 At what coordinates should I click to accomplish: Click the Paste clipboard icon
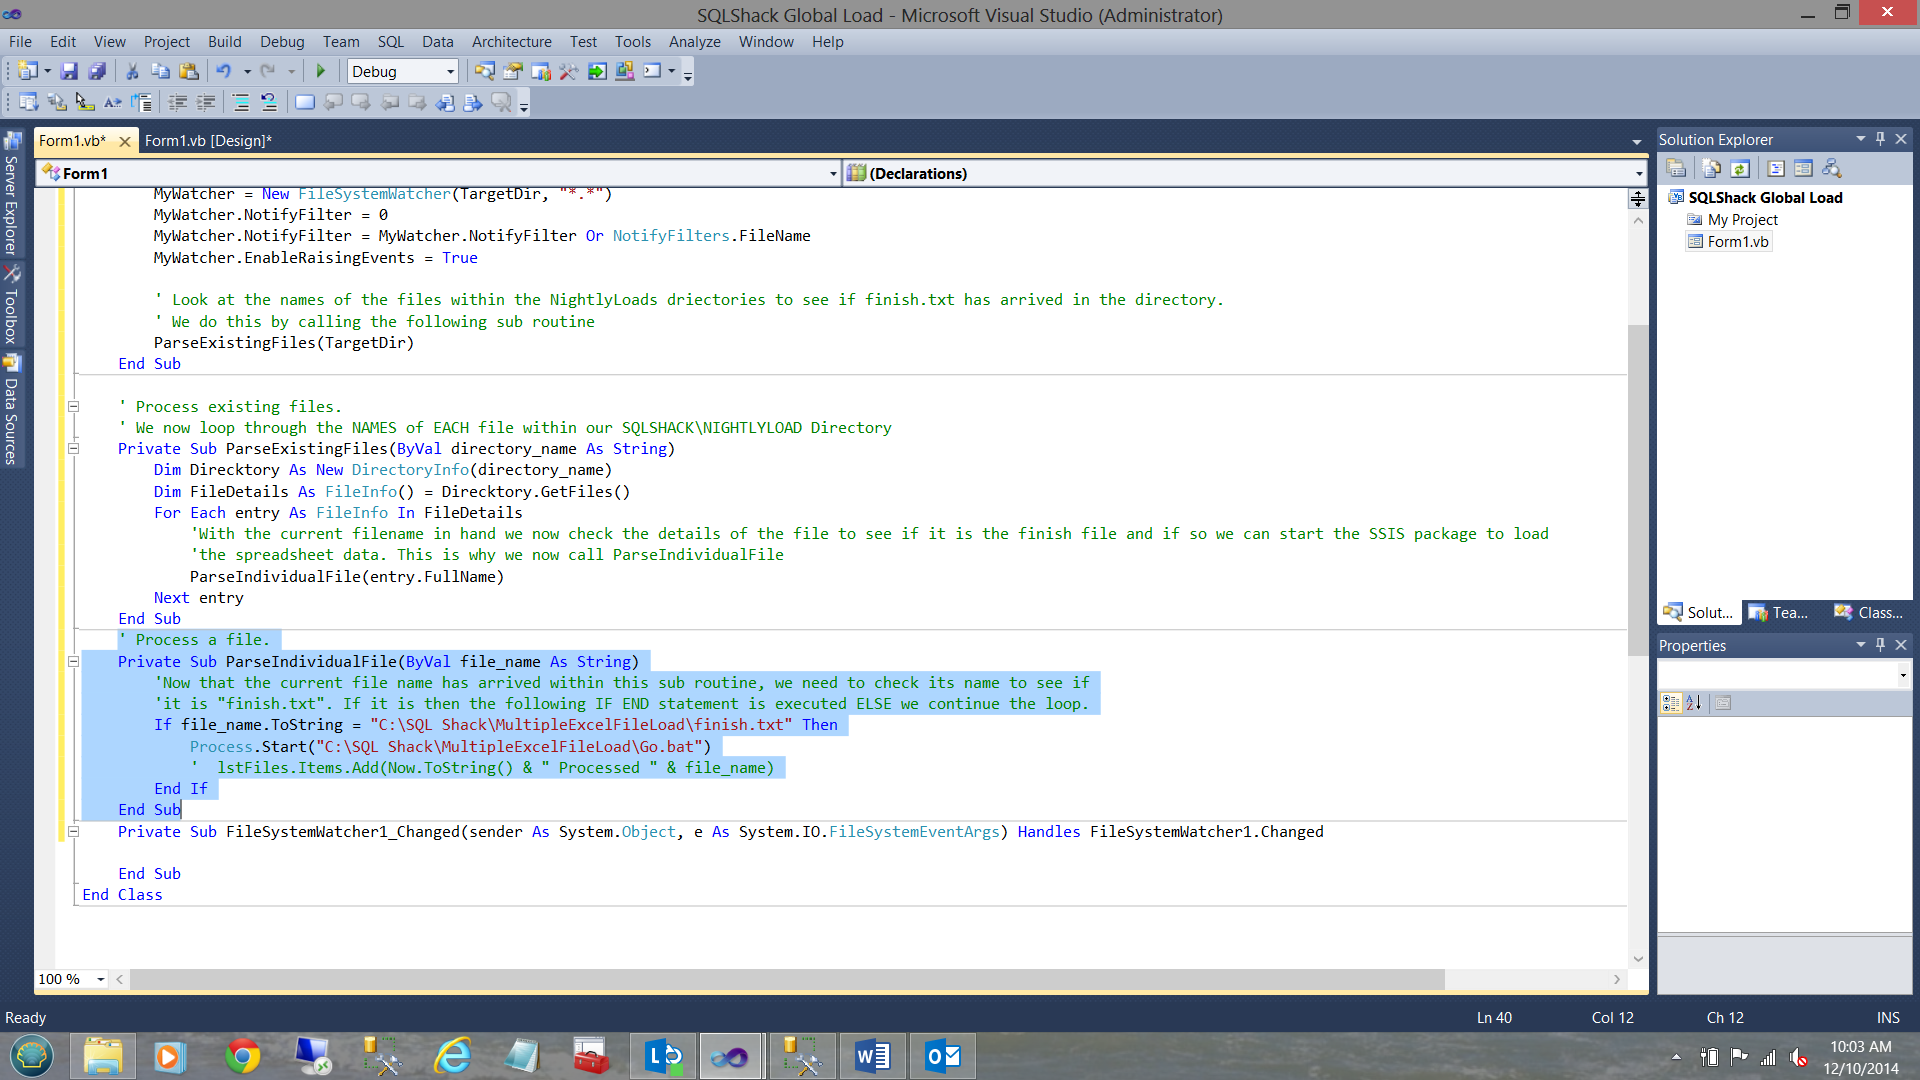point(189,71)
